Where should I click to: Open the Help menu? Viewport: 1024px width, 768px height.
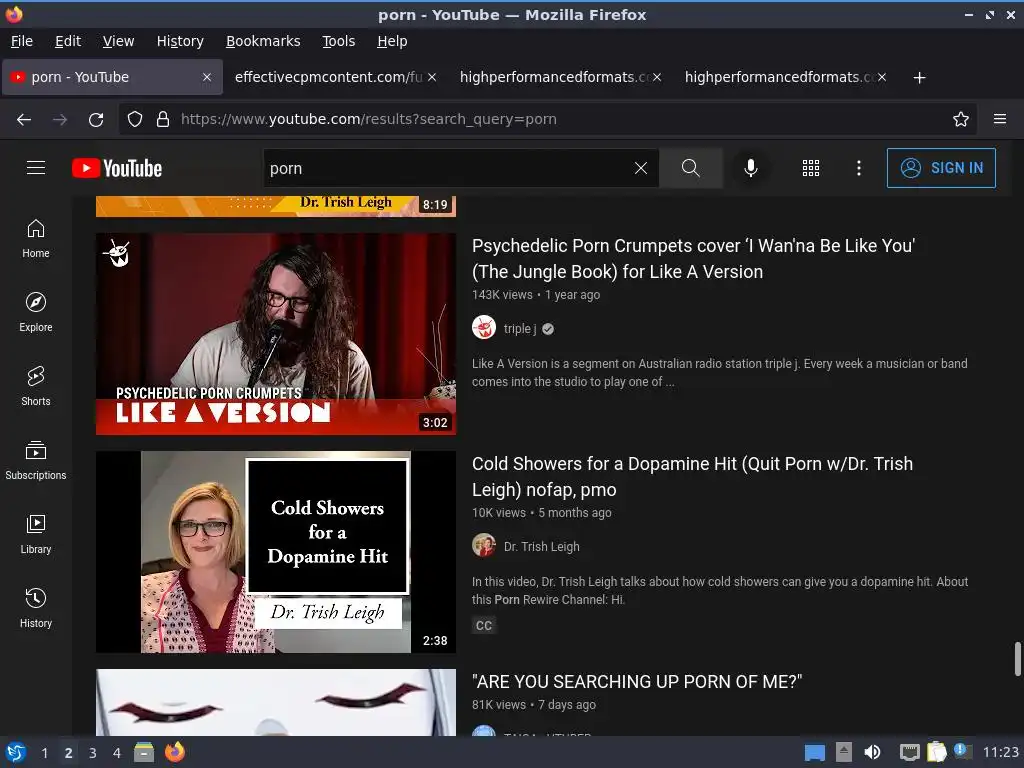point(392,41)
